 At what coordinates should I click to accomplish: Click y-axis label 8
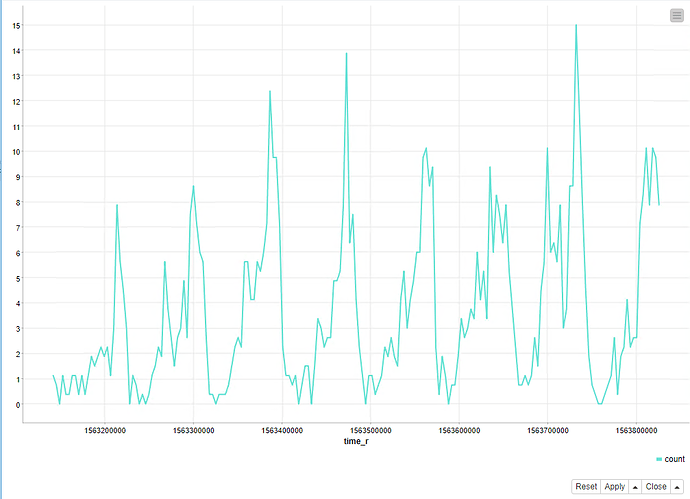pyautogui.click(x=18, y=203)
